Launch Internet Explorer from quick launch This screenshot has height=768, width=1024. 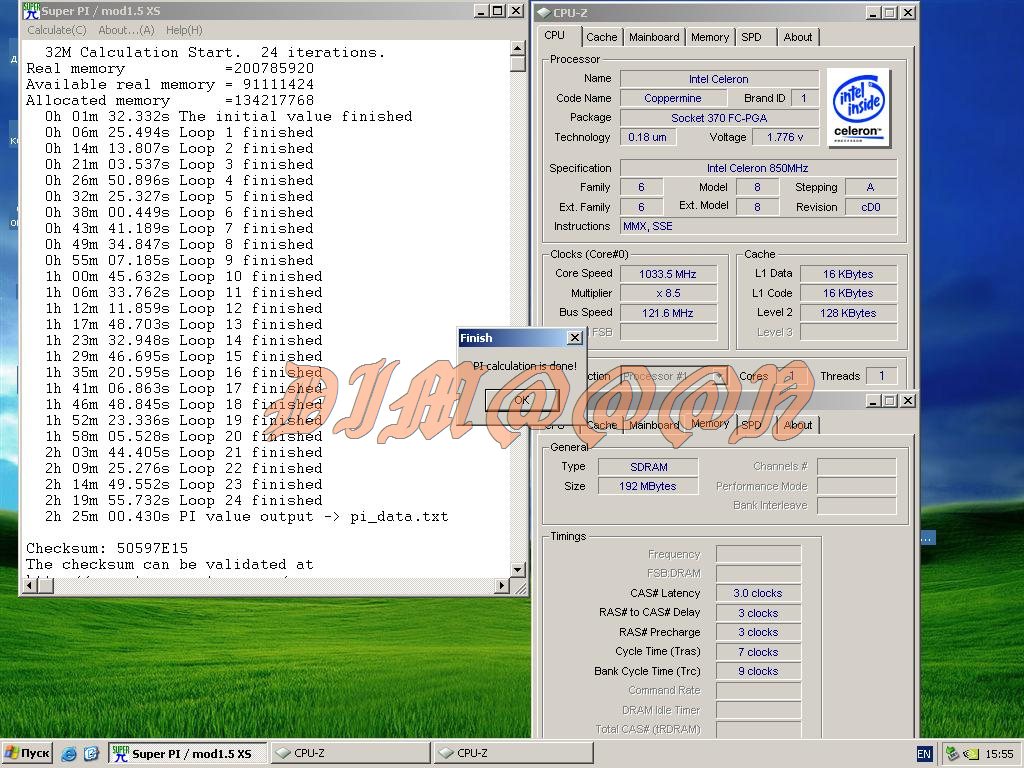point(69,754)
